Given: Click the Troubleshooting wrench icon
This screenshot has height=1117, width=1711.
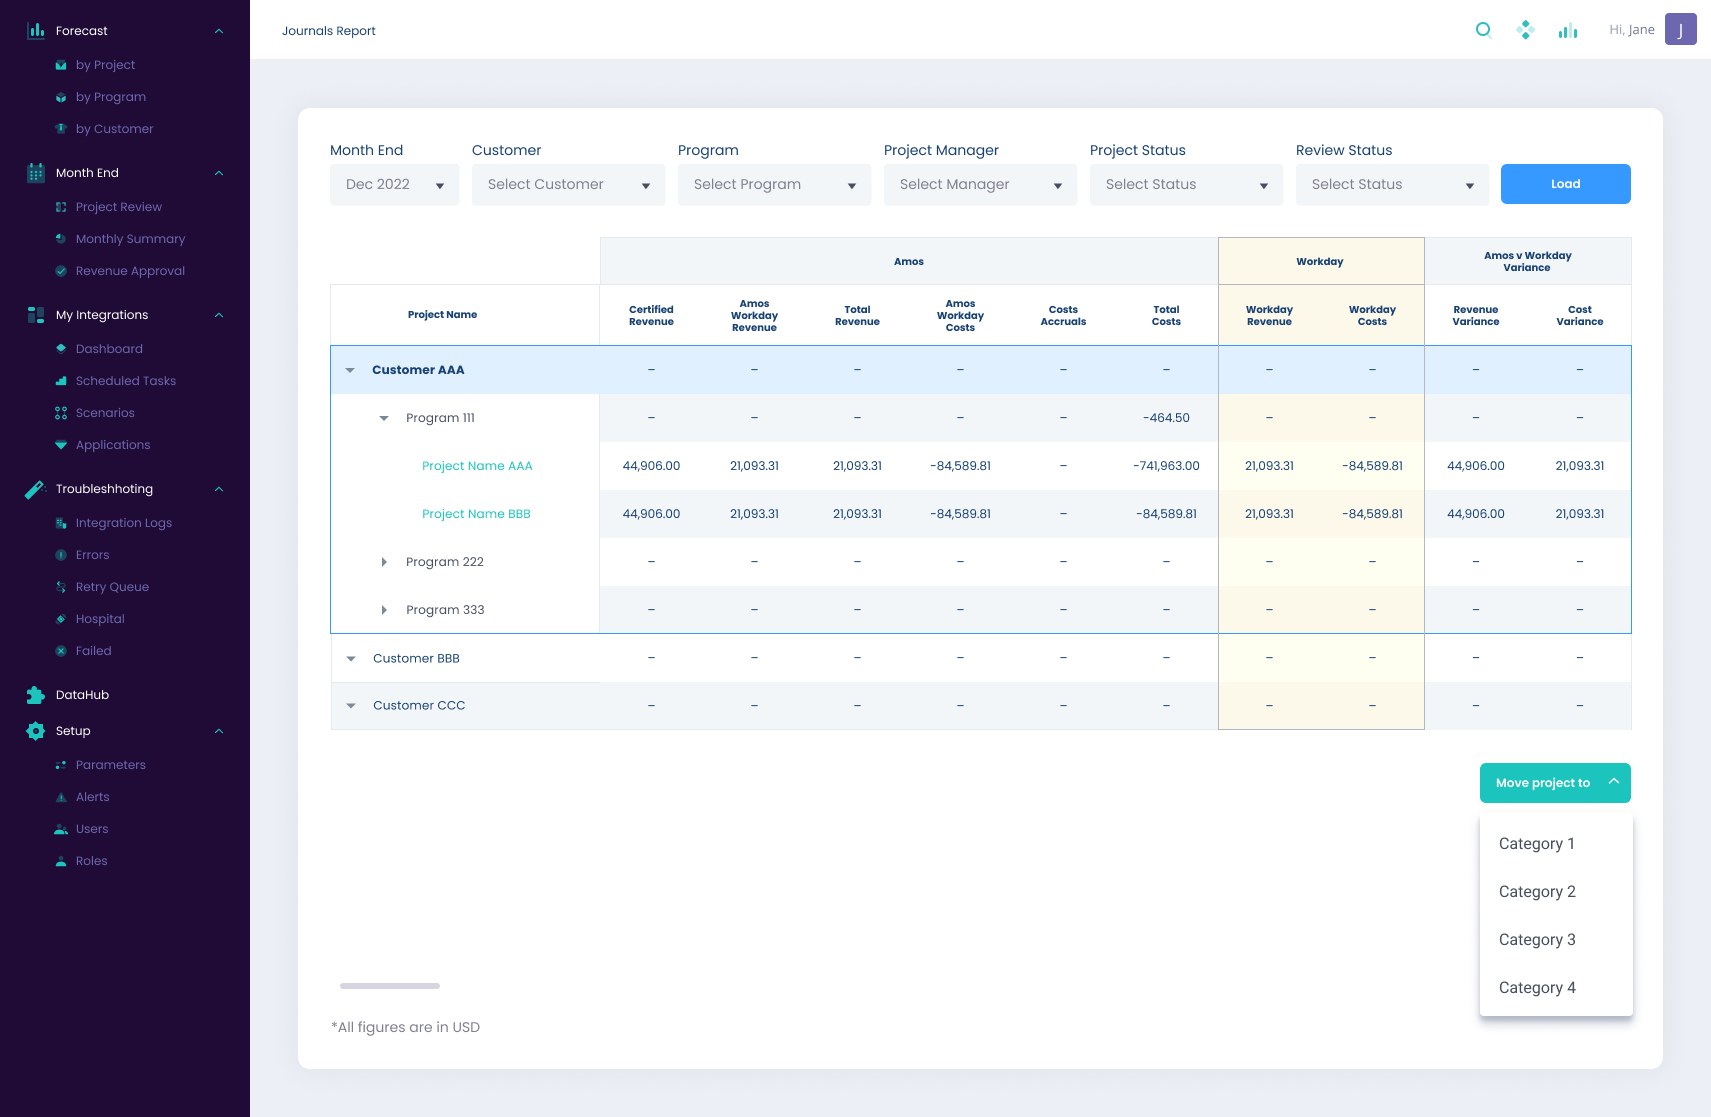Looking at the screenshot, I should tap(35, 489).
